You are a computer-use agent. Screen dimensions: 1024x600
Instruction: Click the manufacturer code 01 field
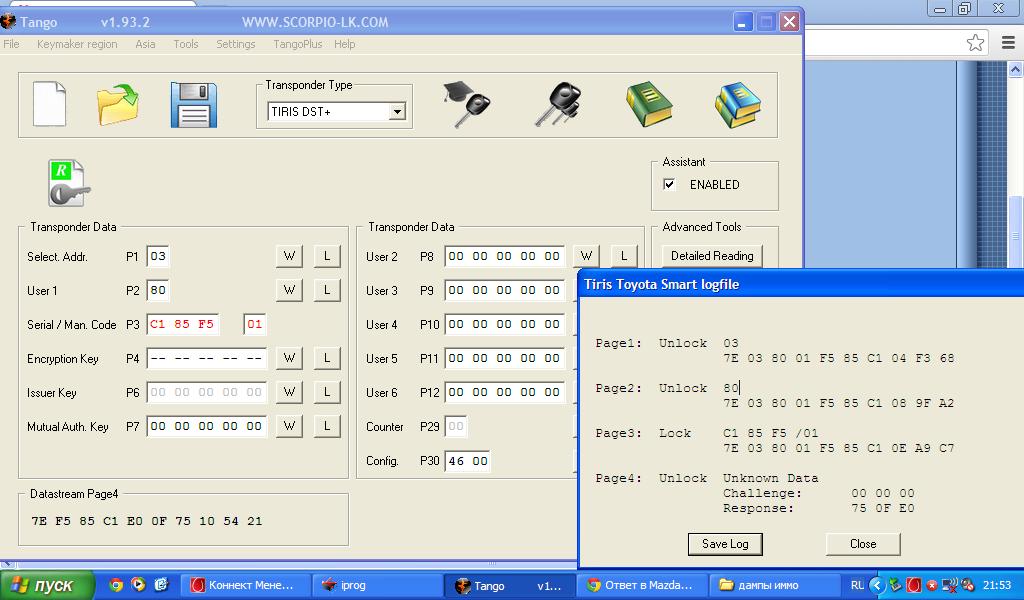[x=255, y=324]
